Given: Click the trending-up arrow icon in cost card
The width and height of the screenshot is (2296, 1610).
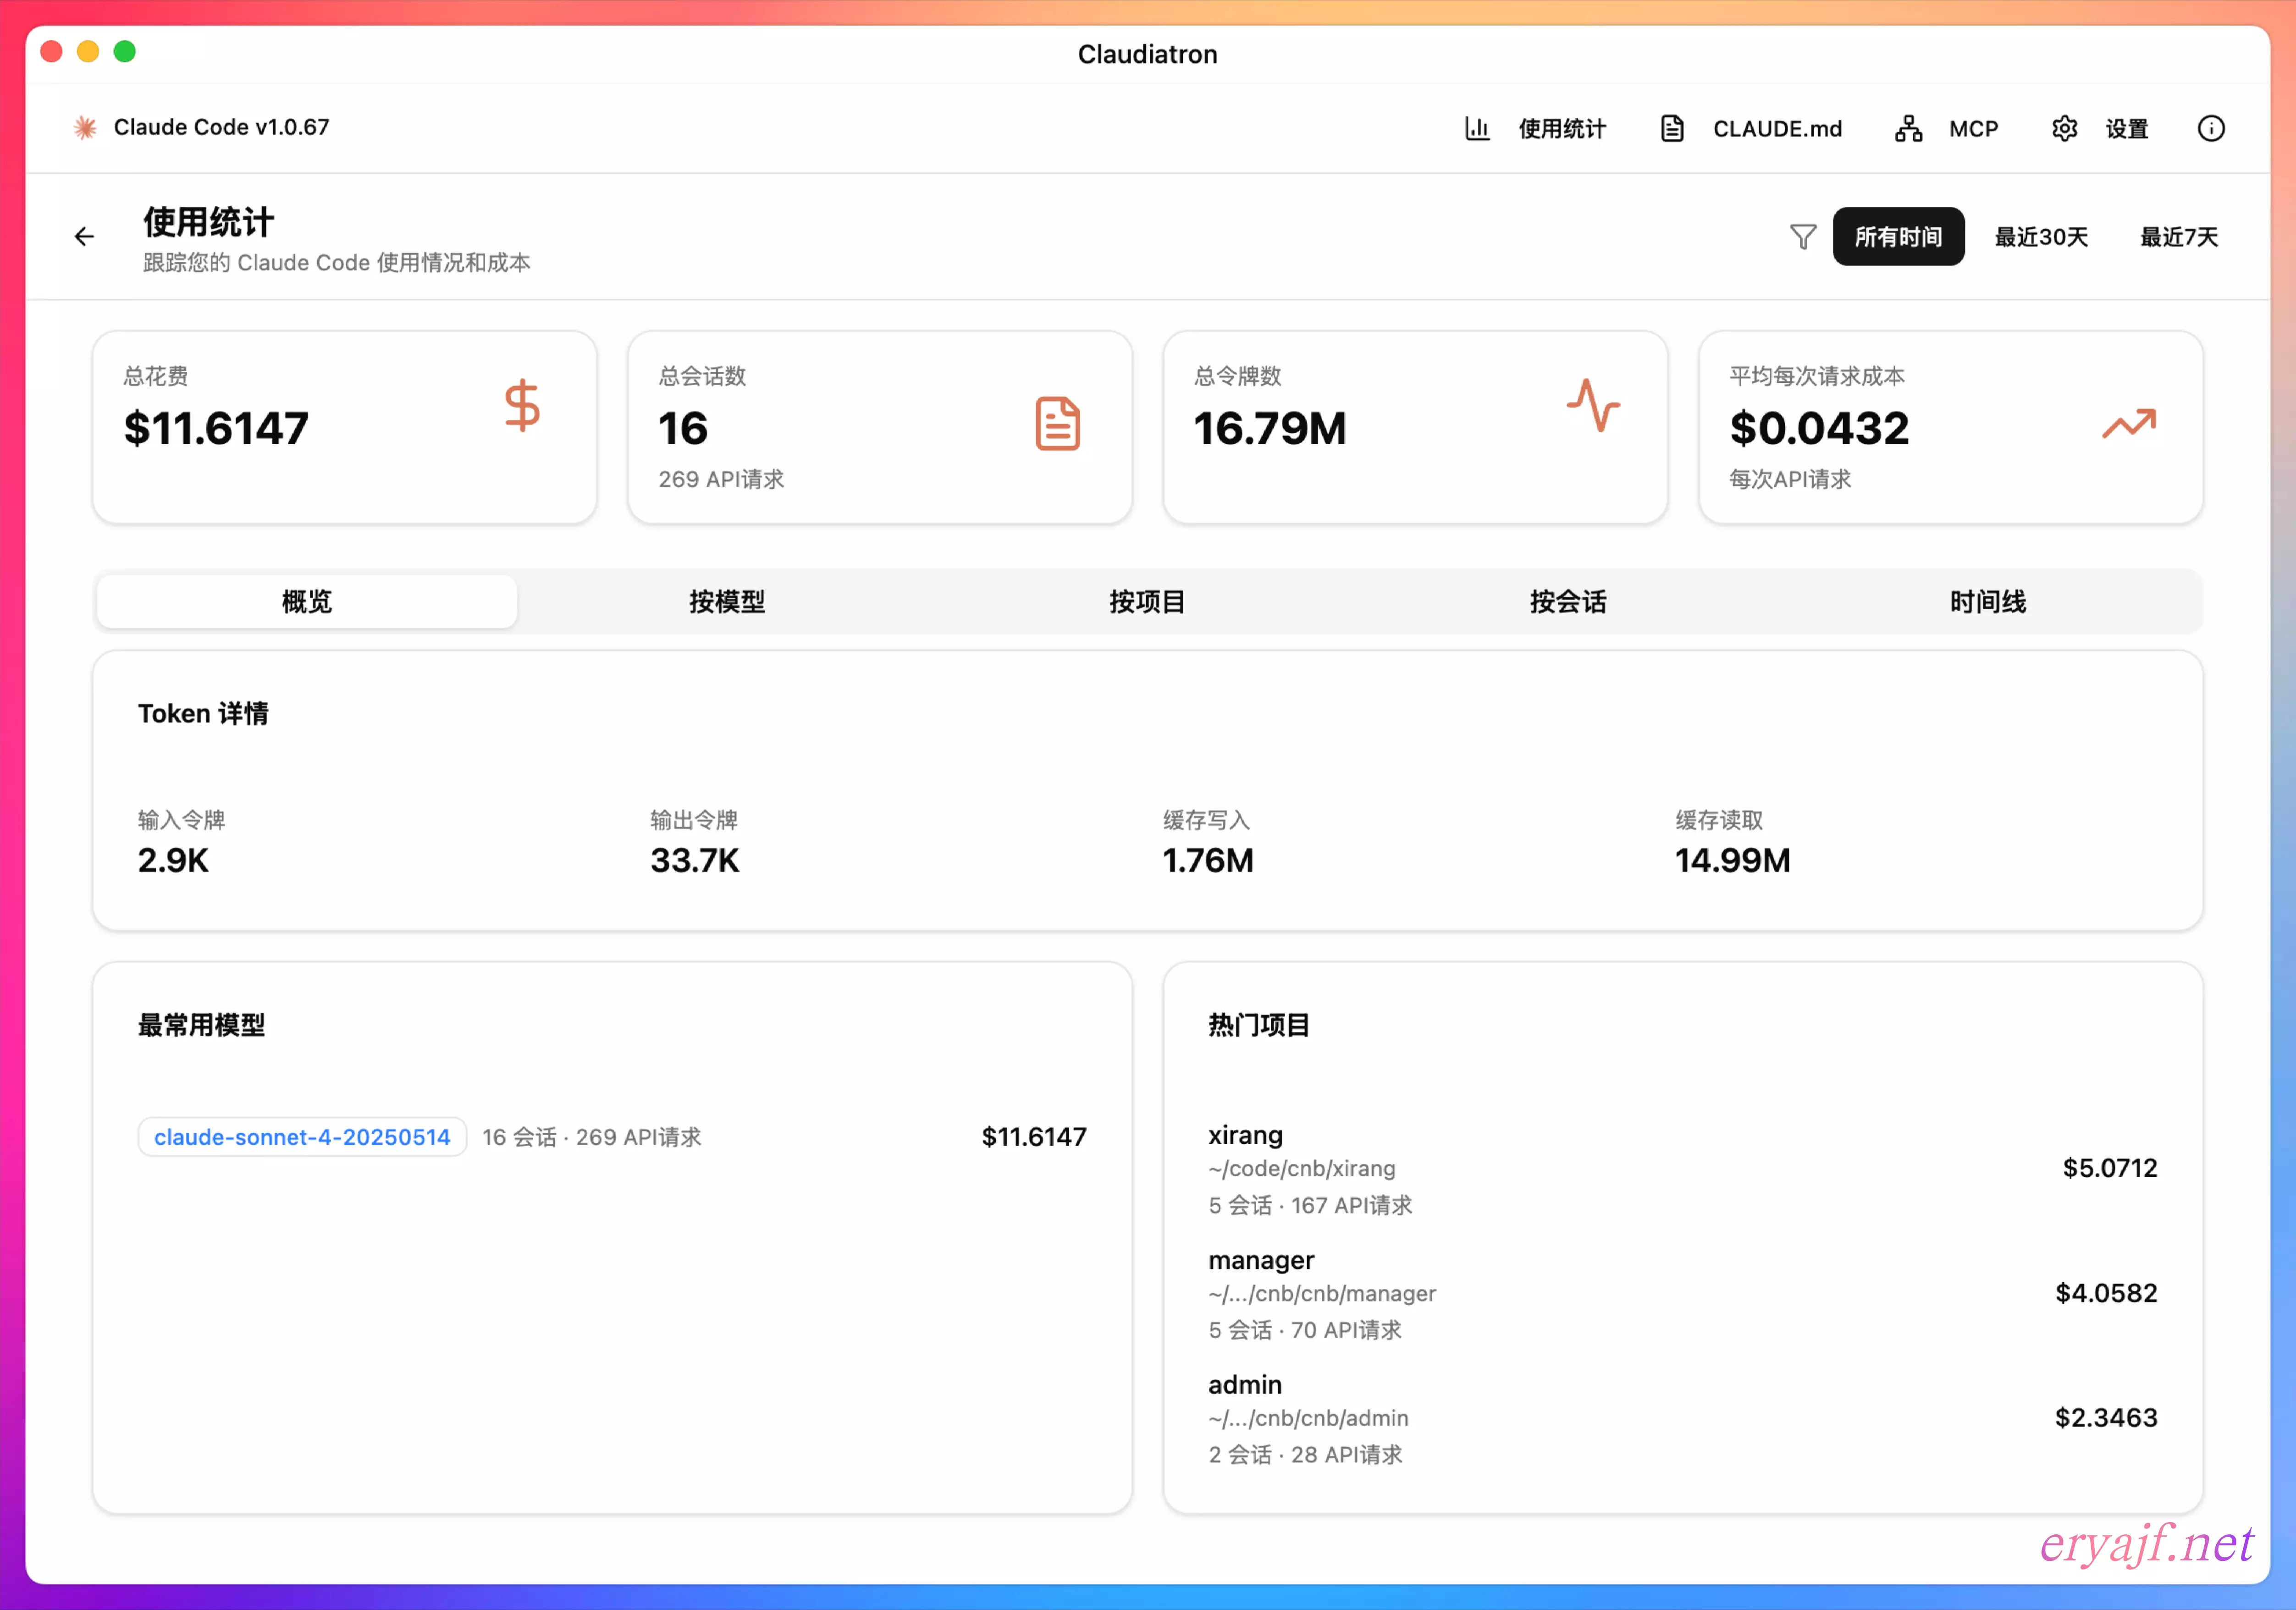Looking at the screenshot, I should [x=2129, y=424].
